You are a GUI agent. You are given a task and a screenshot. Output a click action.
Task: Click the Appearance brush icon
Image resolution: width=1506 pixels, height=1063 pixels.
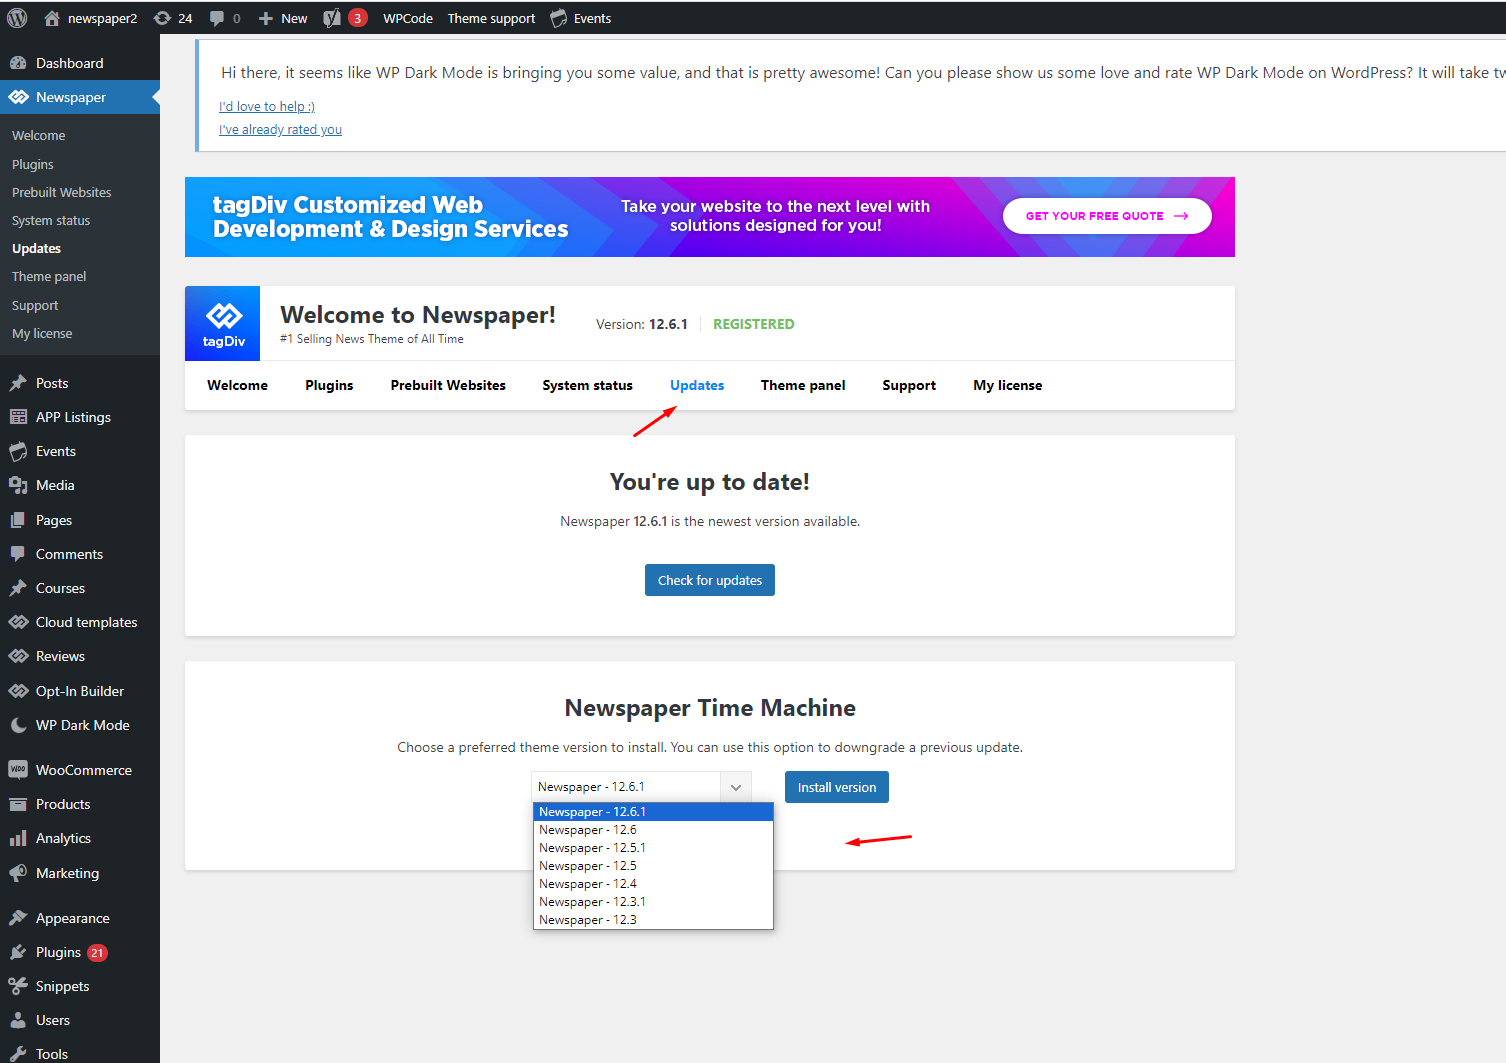18,918
